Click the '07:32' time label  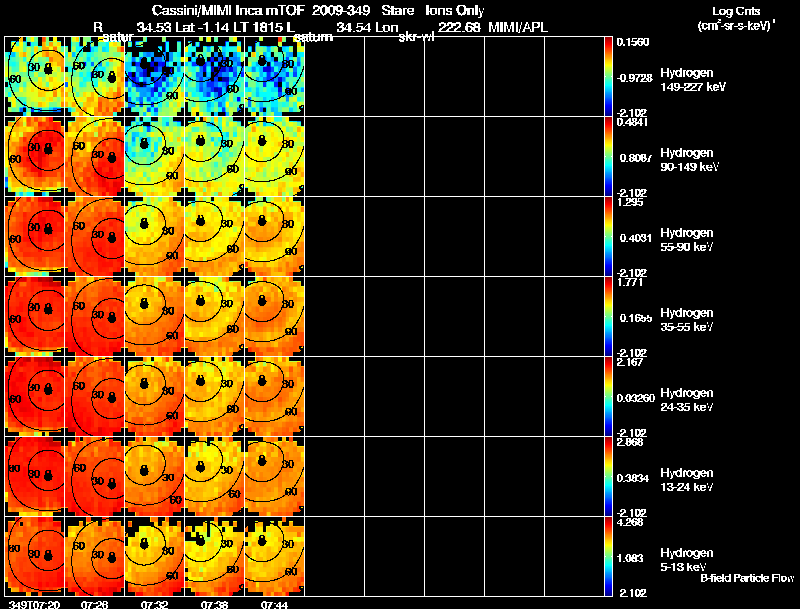tap(155, 604)
